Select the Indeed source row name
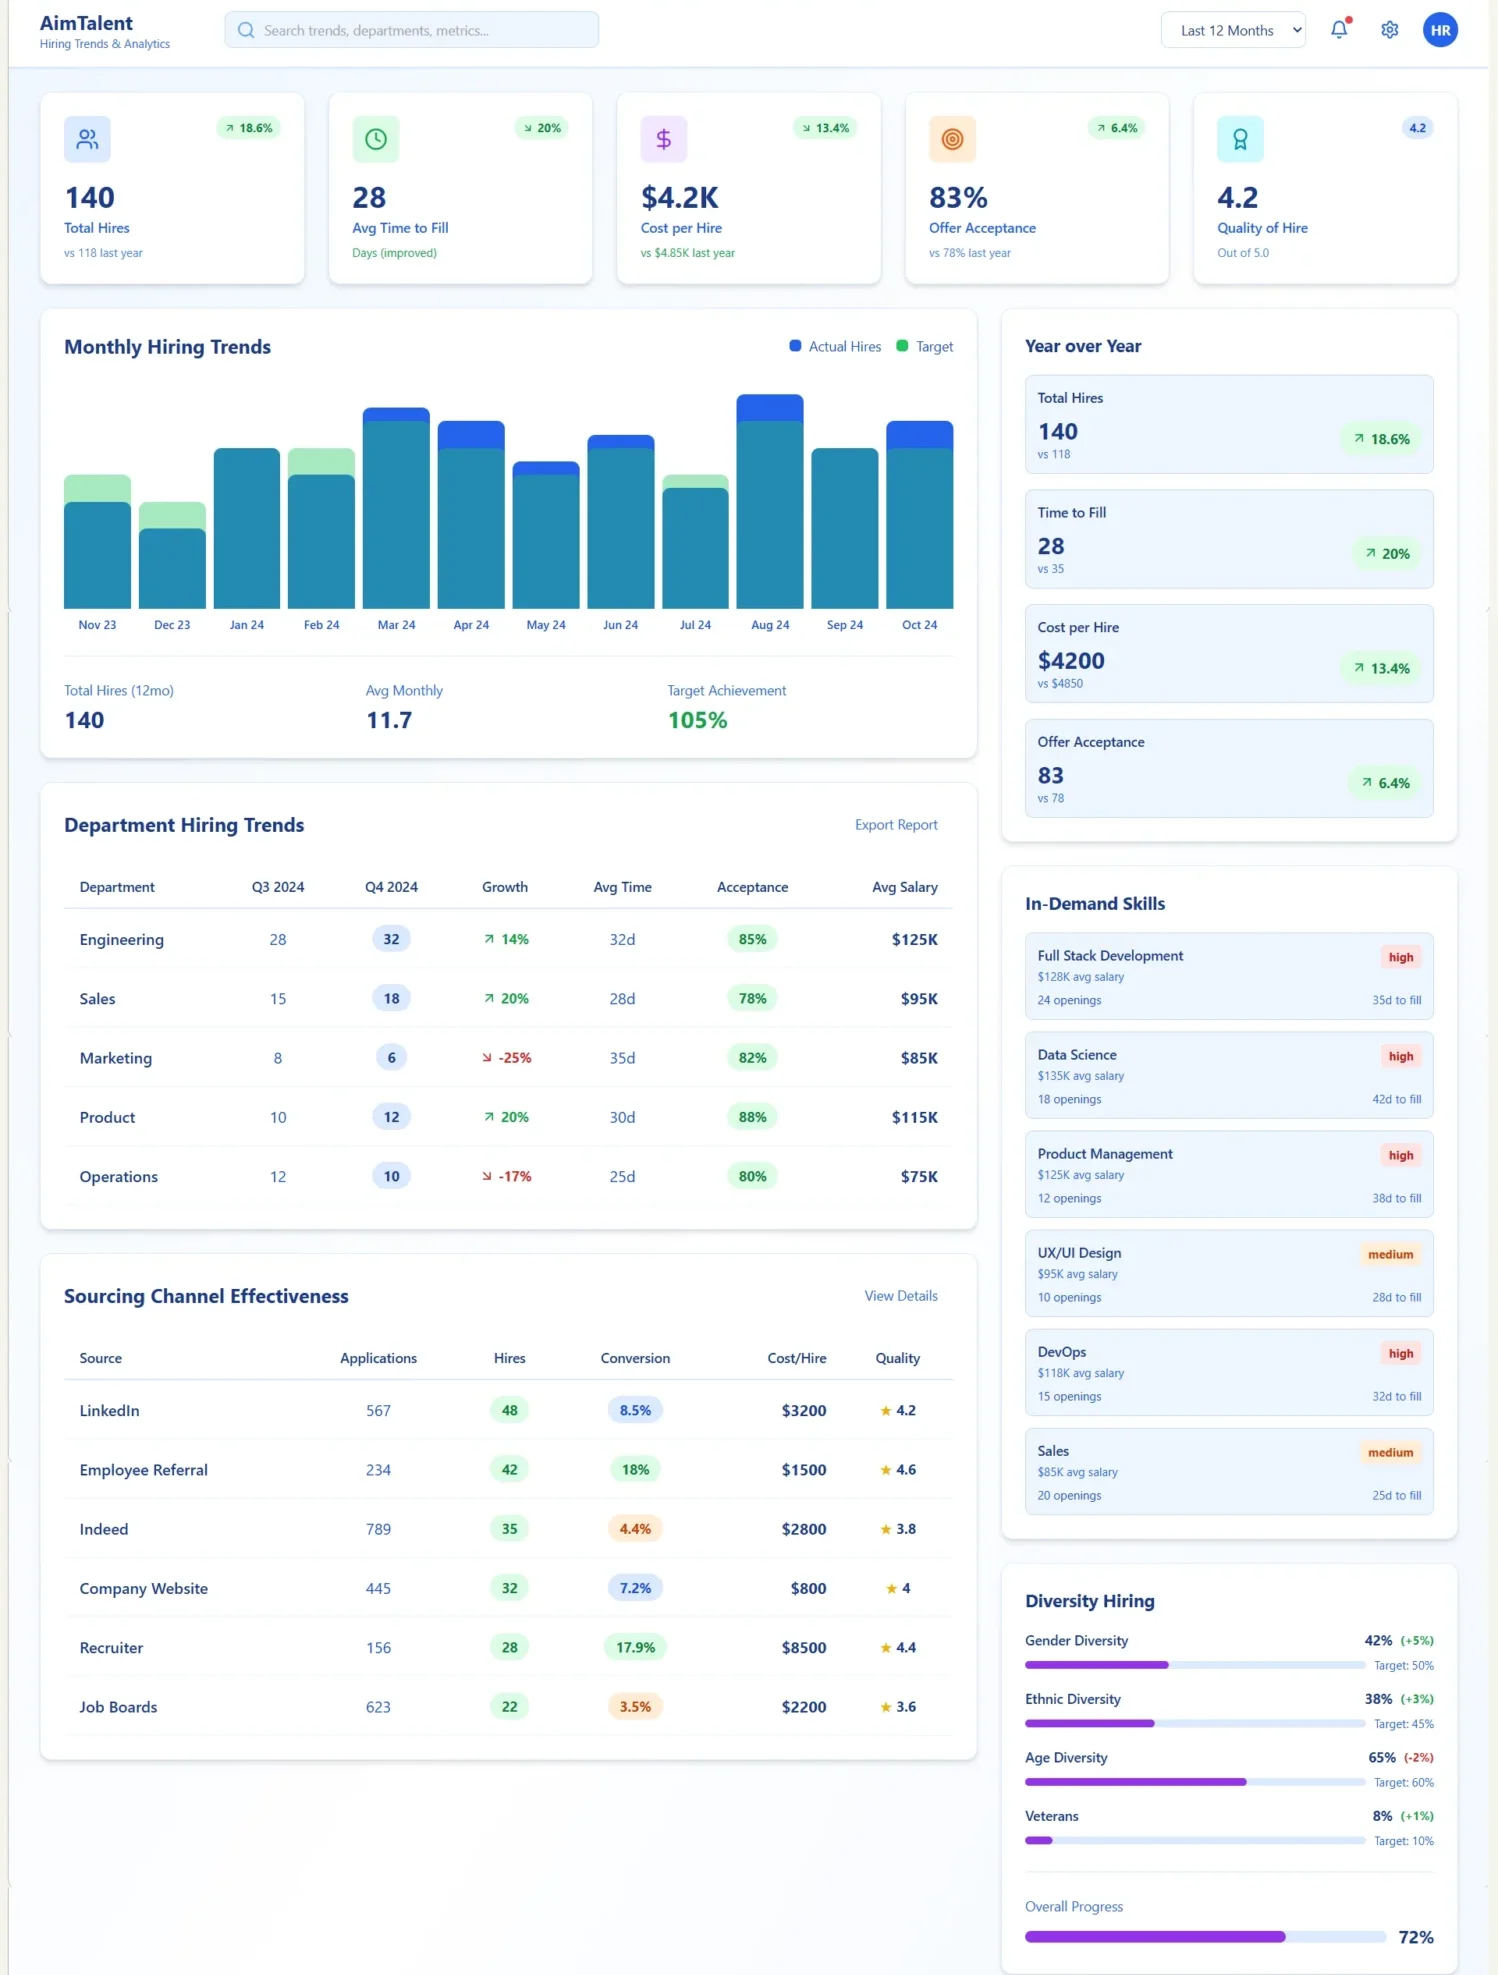The image size is (1498, 1975). coord(104,1529)
